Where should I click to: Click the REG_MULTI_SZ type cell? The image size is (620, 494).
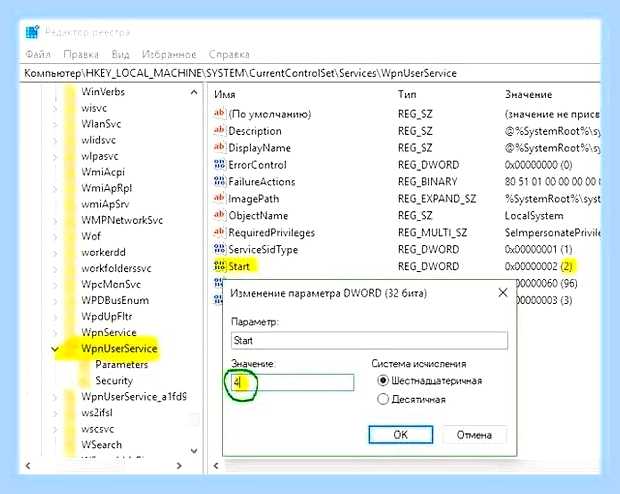[432, 233]
